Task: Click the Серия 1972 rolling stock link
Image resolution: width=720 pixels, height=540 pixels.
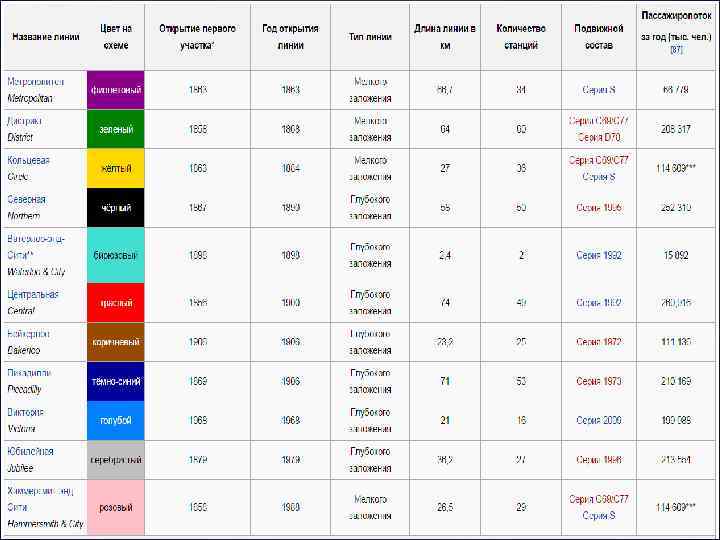Action: pos(598,342)
